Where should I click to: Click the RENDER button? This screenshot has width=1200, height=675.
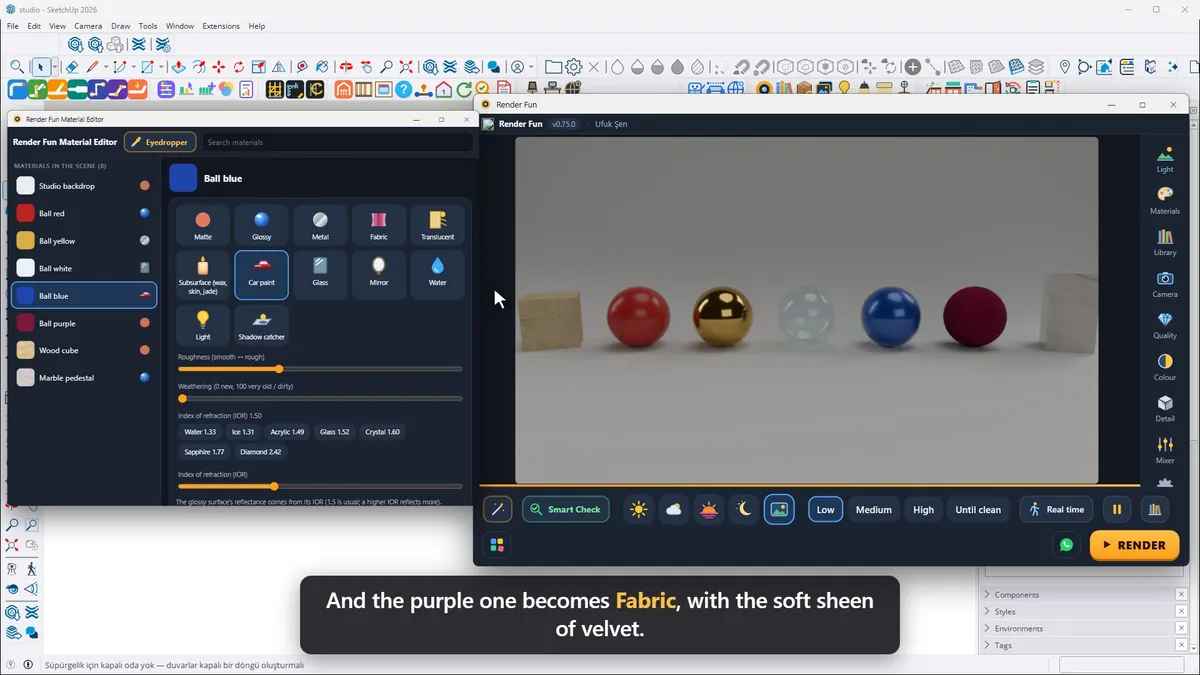[1134, 545]
